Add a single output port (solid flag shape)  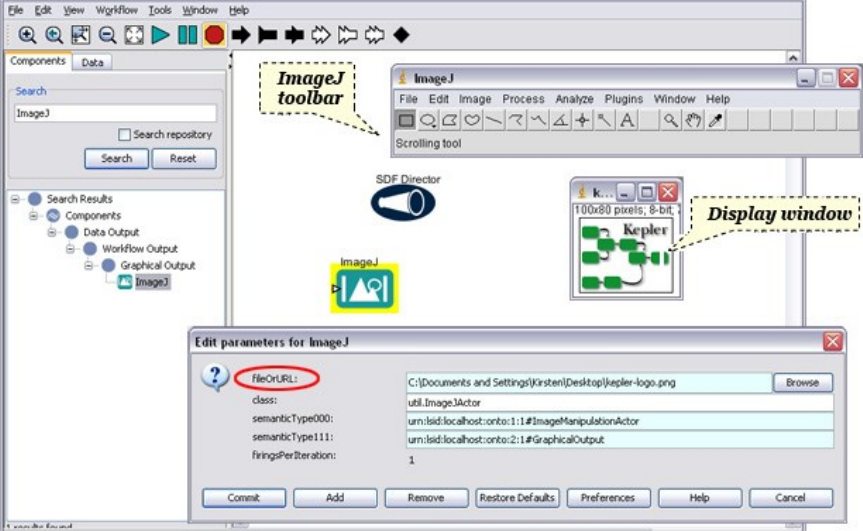(x=267, y=35)
